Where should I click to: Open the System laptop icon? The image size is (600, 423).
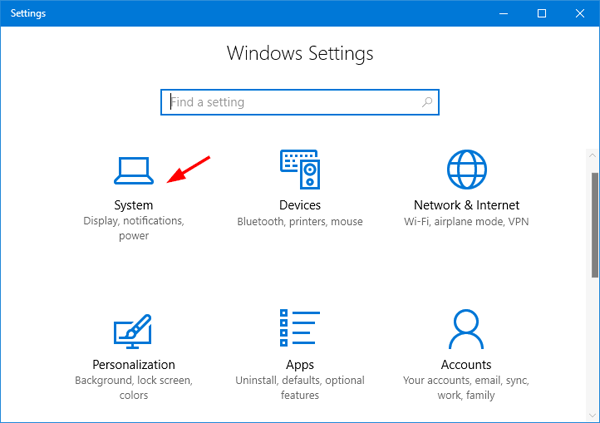(133, 170)
